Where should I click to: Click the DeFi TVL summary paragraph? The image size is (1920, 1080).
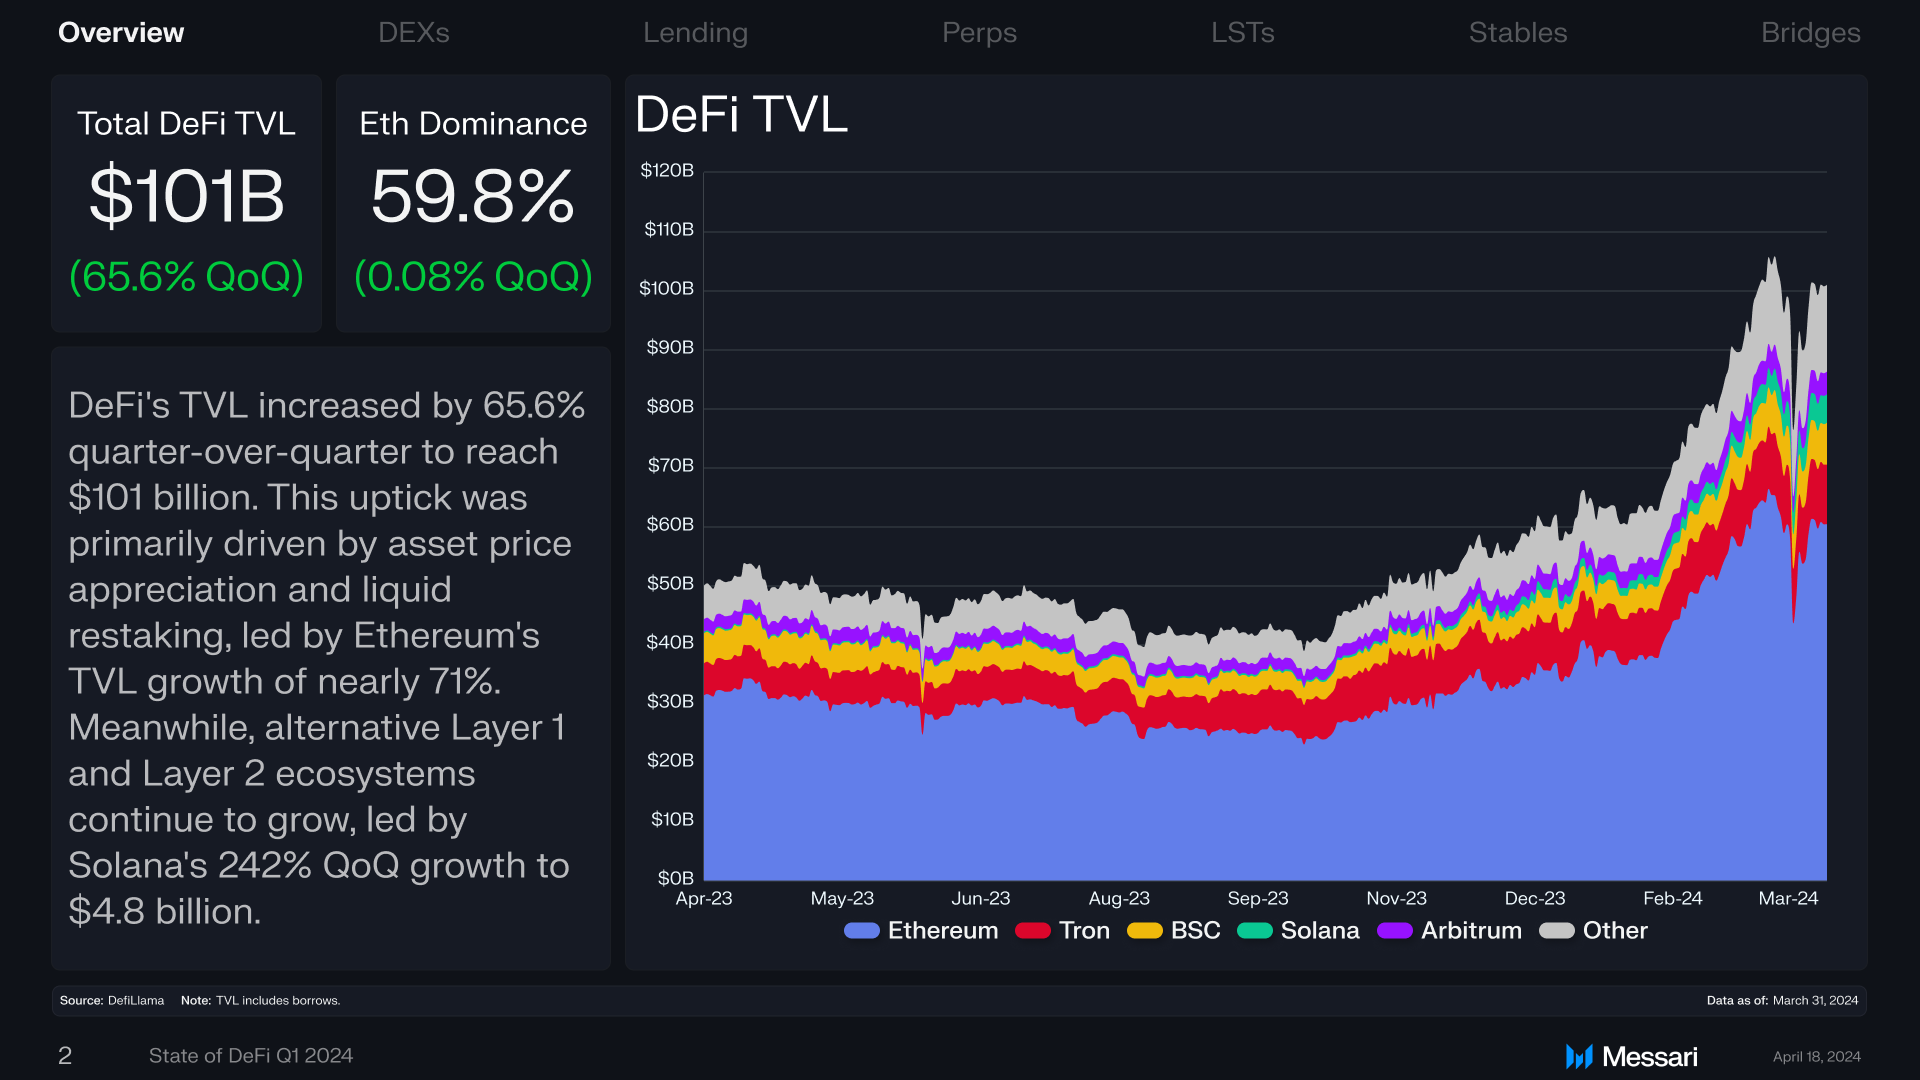(326, 658)
